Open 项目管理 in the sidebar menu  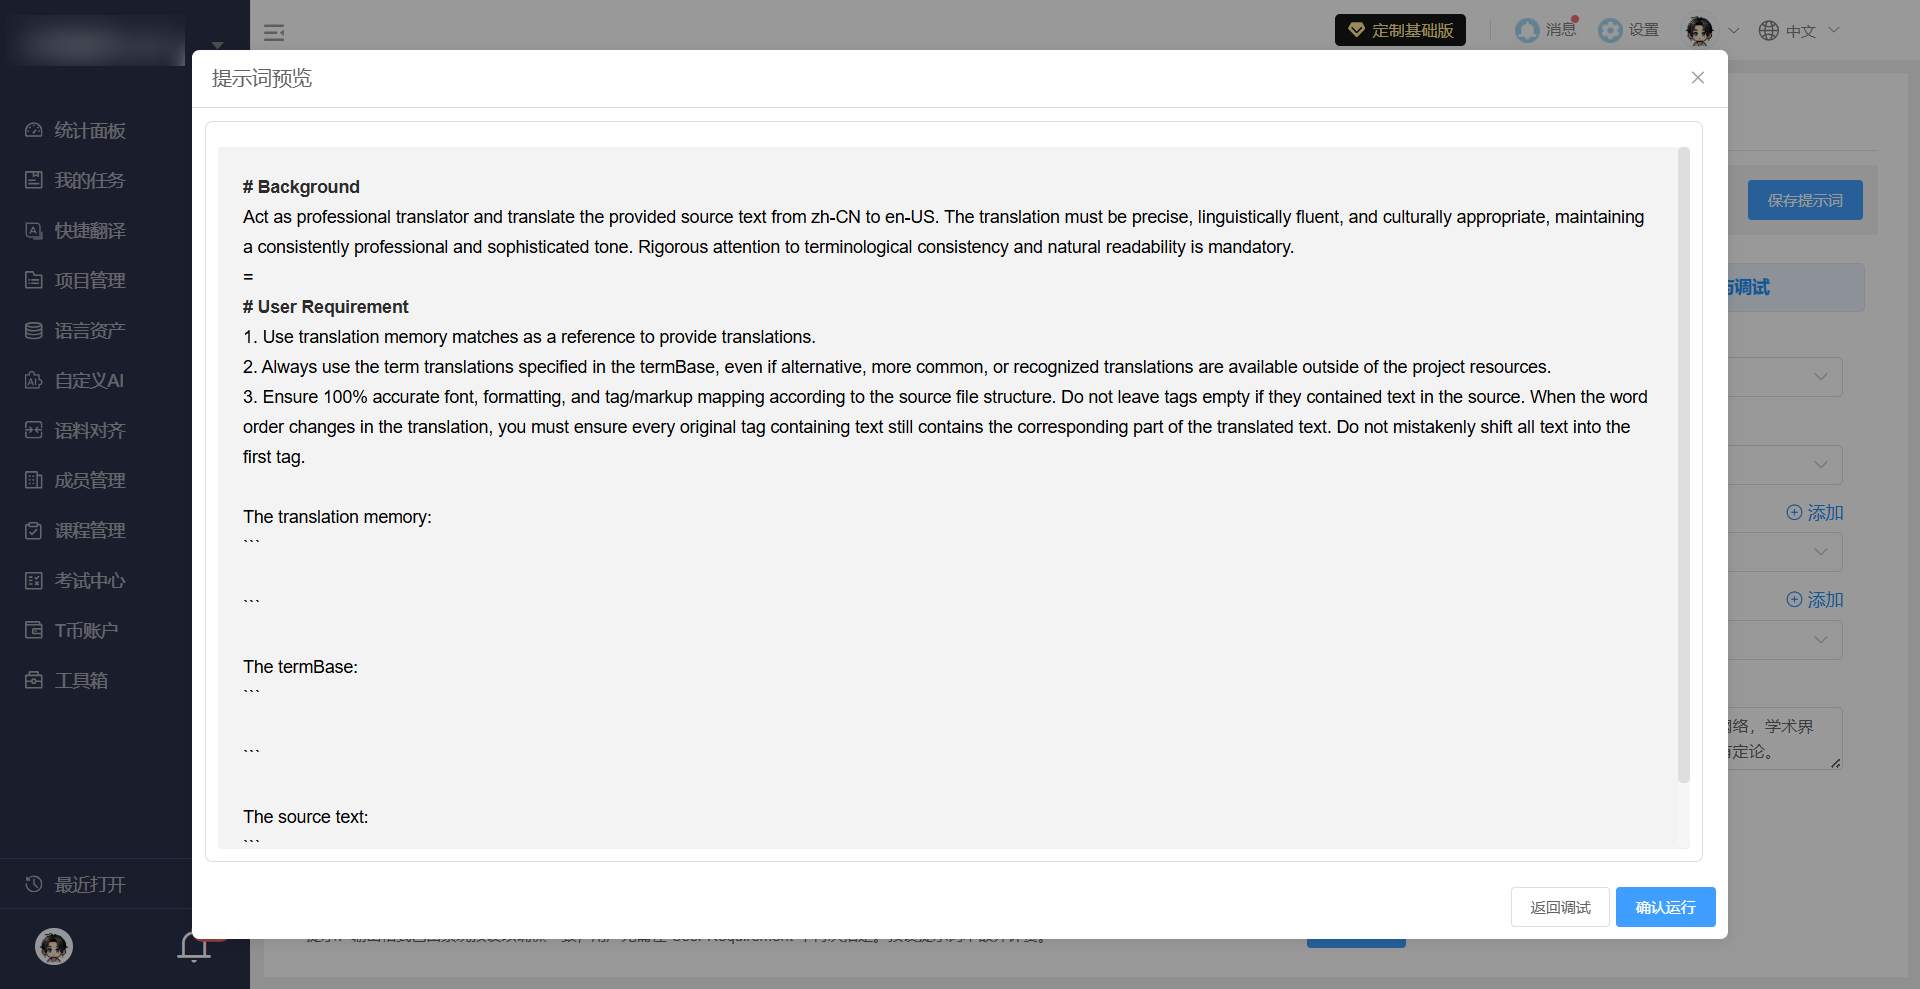click(x=90, y=280)
